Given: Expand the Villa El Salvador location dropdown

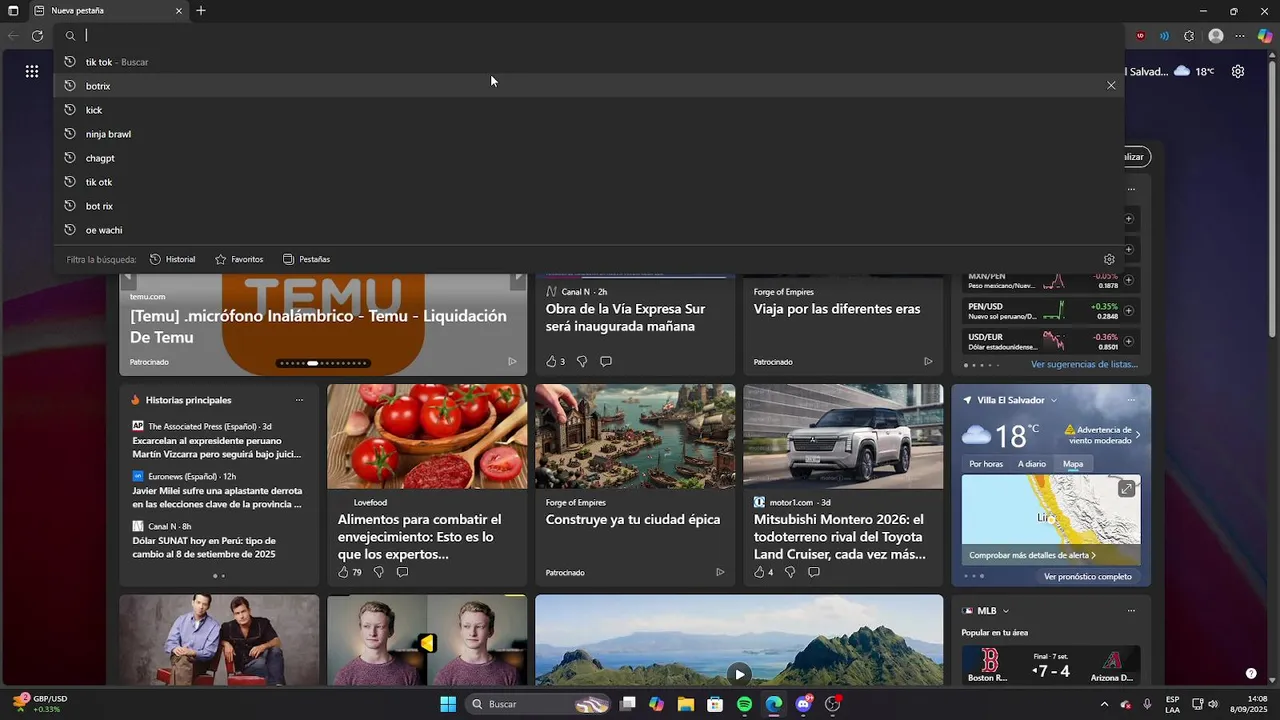Looking at the screenshot, I should pyautogui.click(x=1053, y=400).
